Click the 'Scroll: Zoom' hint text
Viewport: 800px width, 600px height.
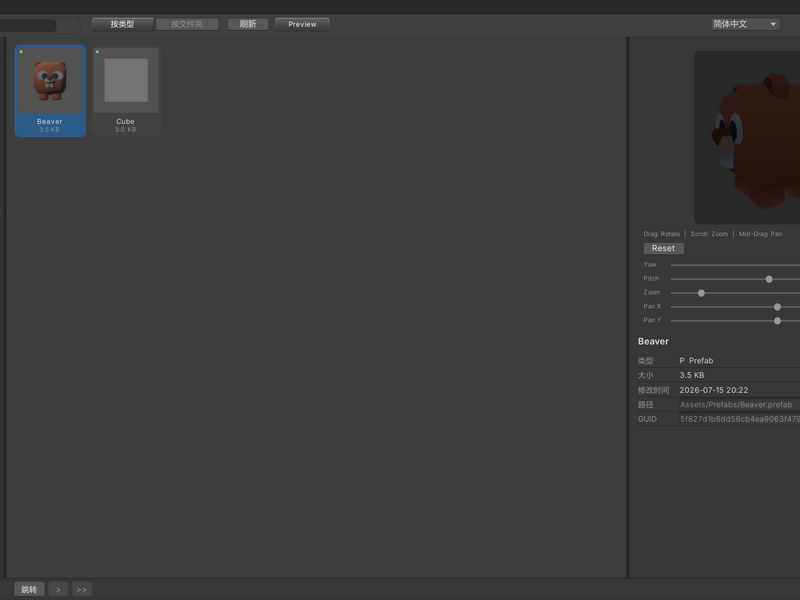[x=709, y=234]
